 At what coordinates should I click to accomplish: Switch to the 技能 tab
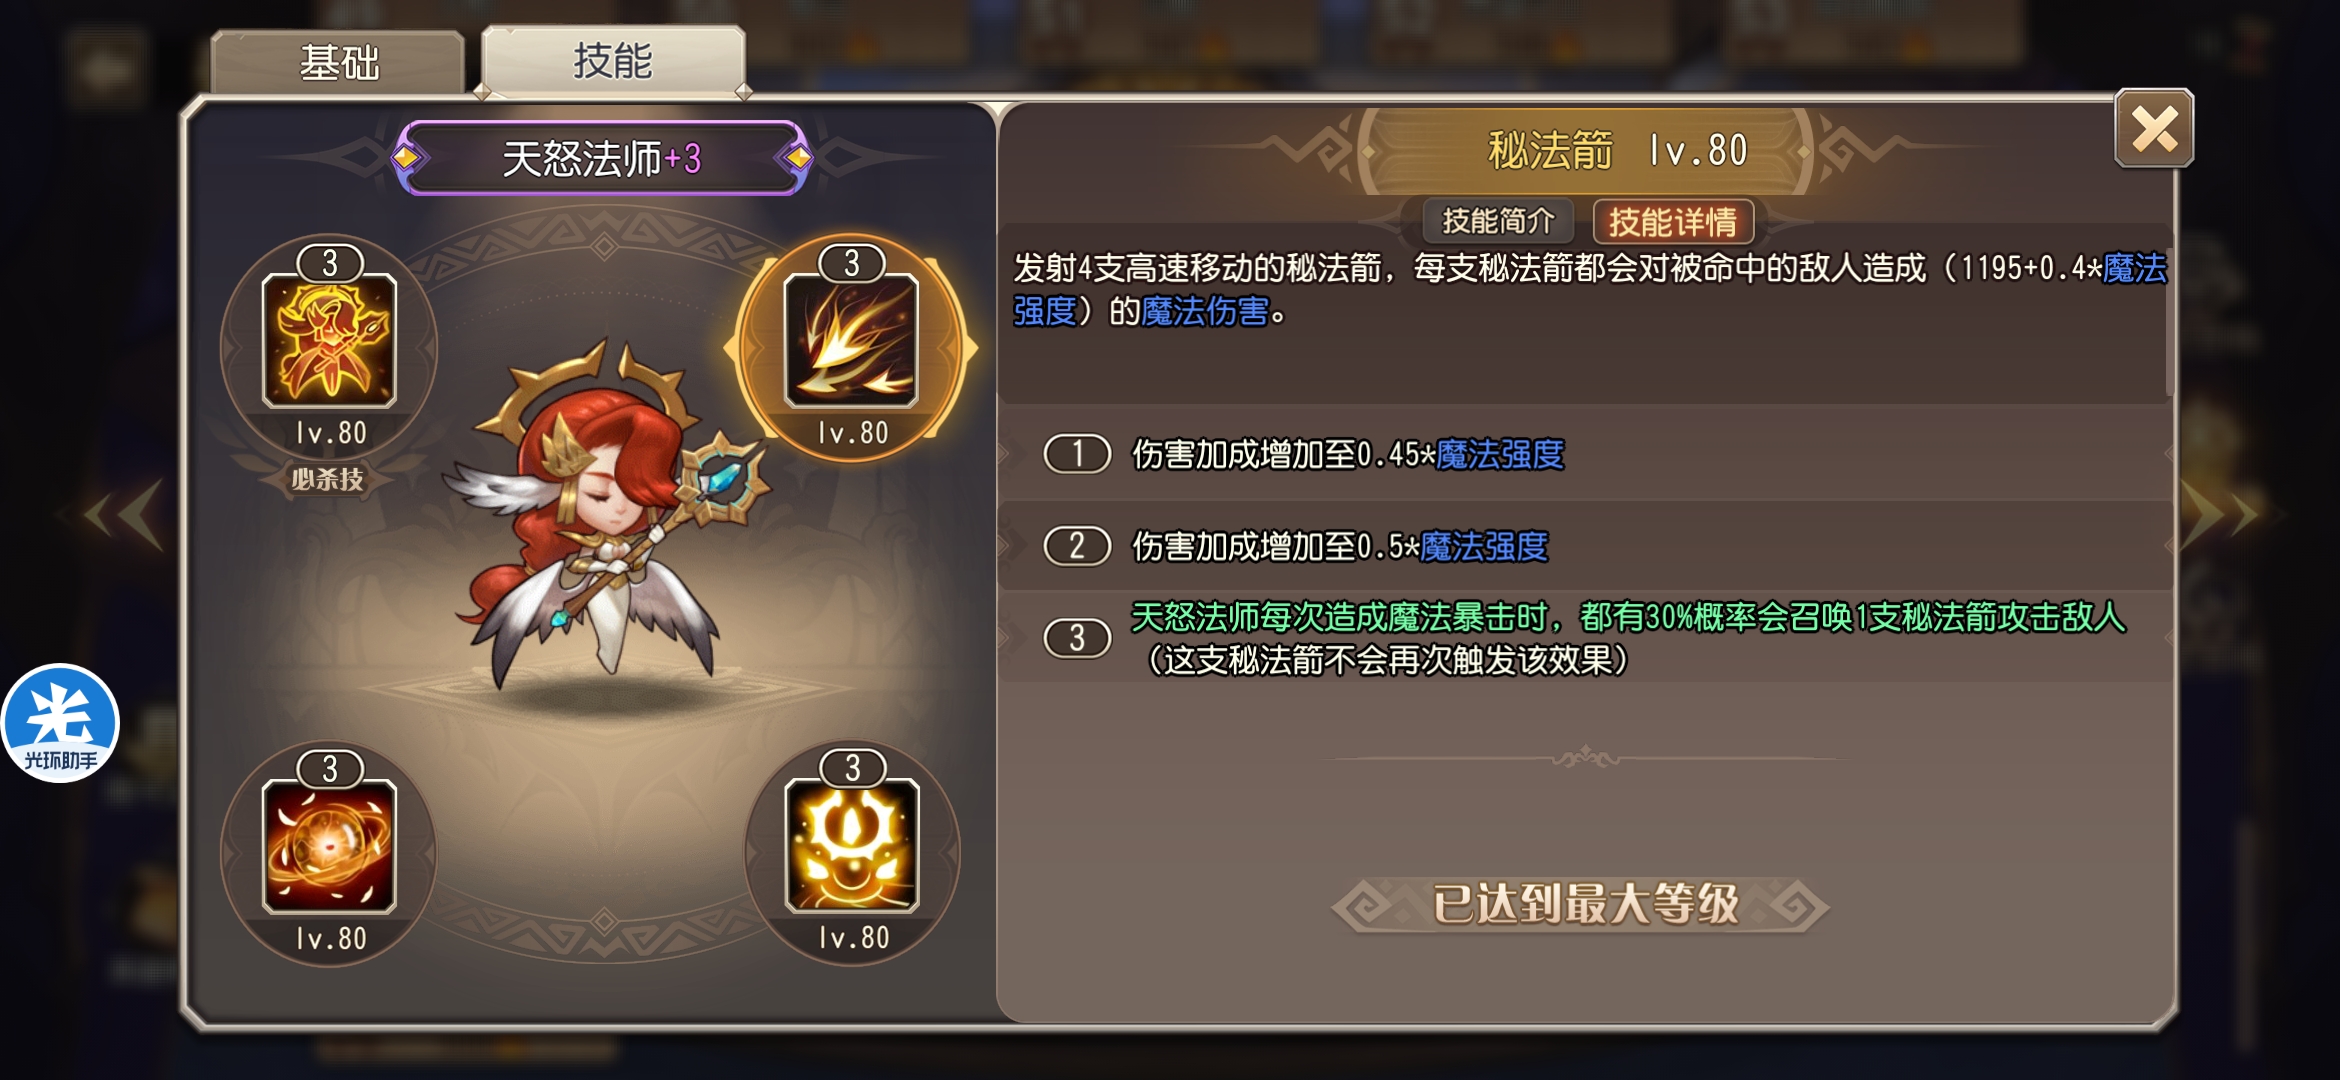coord(613,60)
